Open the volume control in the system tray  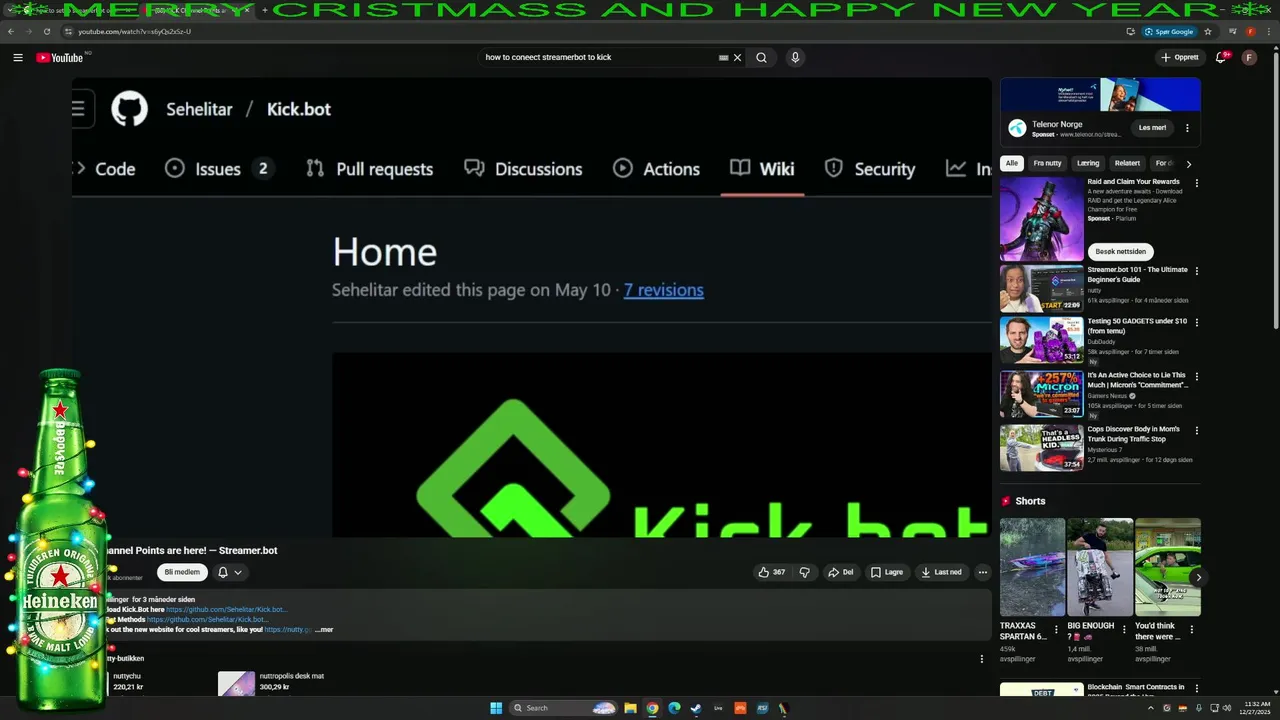[1228, 708]
